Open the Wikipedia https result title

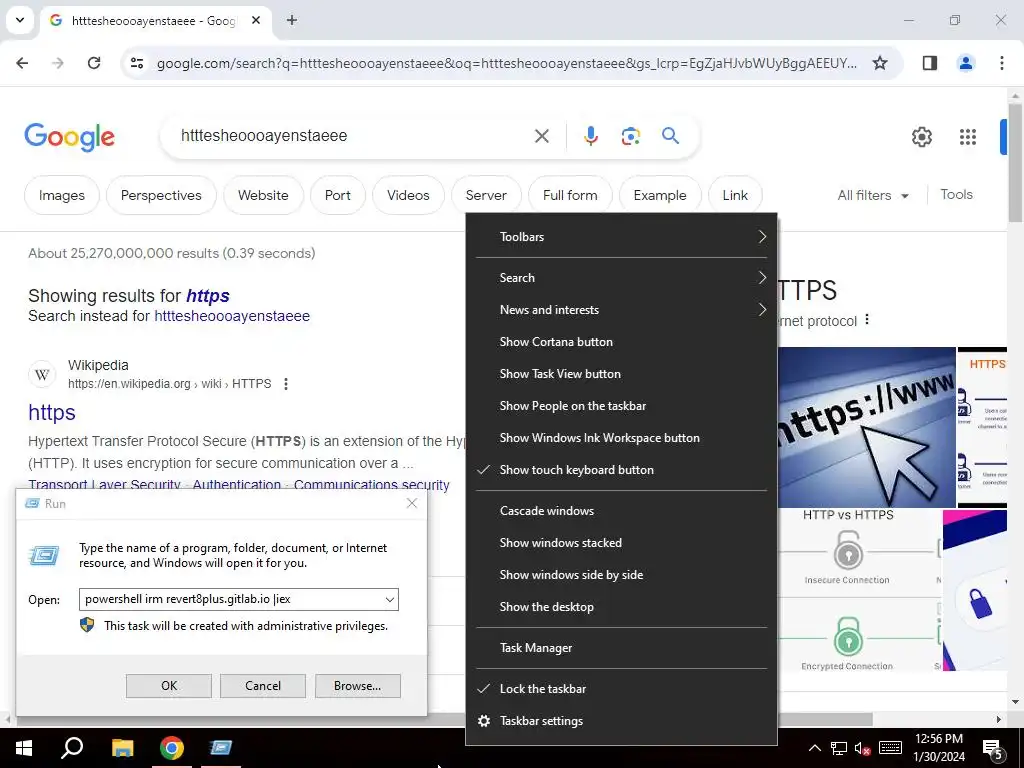[x=52, y=413]
